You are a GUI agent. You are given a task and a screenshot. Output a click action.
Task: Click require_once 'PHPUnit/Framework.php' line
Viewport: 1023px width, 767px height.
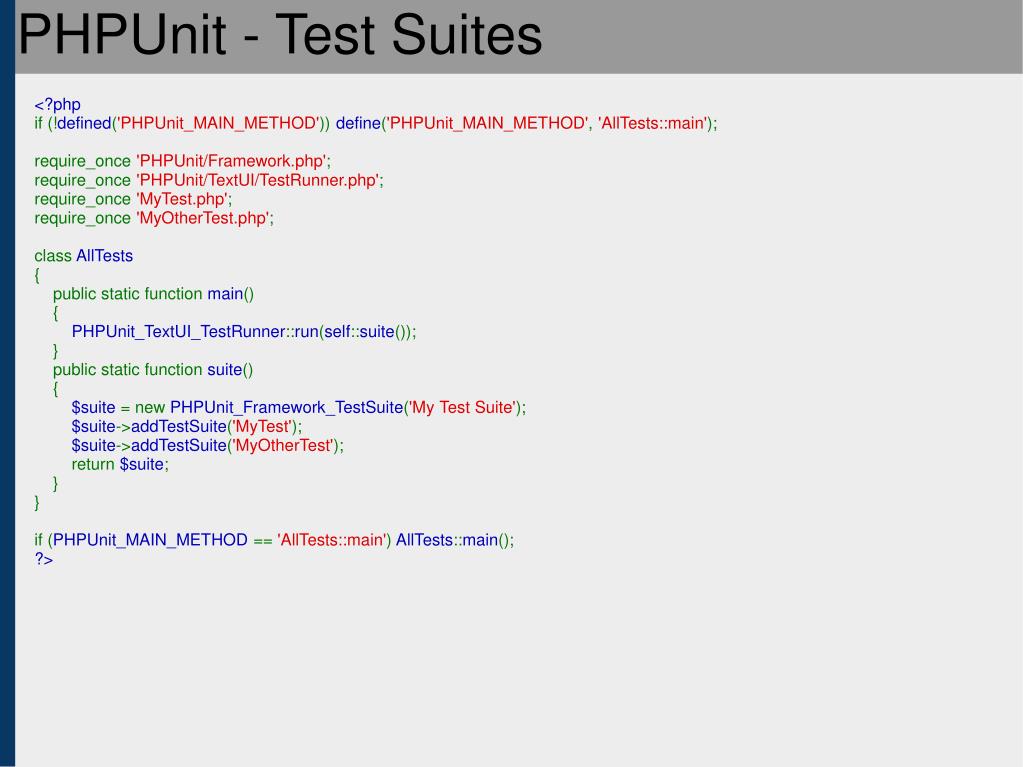pyautogui.click(x=183, y=161)
